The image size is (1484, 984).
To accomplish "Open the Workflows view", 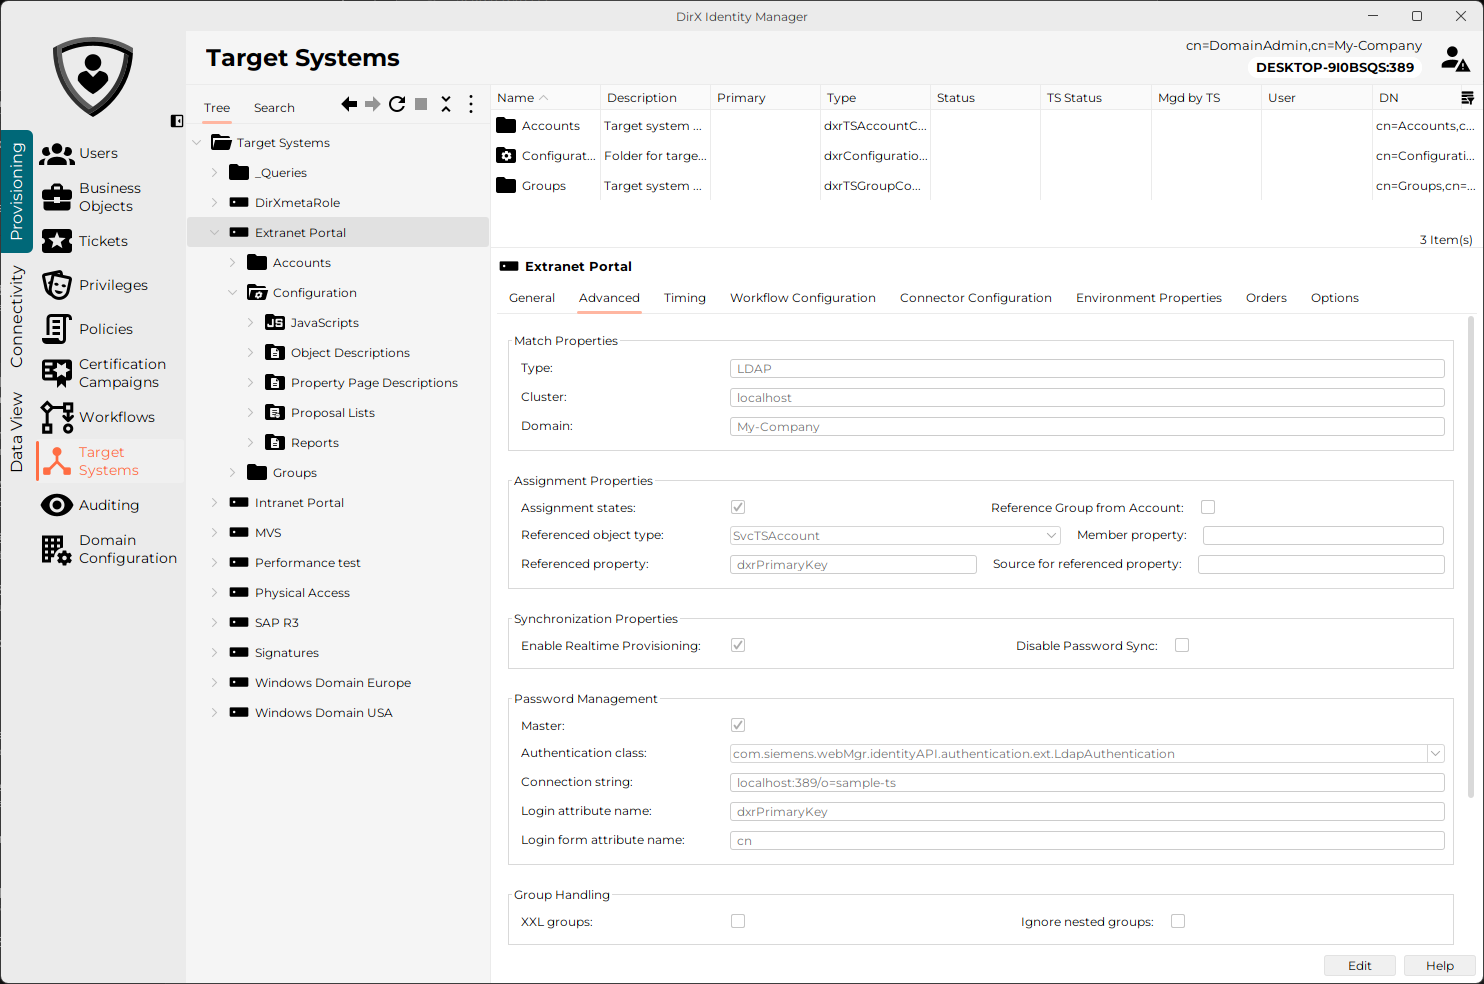I will coord(98,417).
